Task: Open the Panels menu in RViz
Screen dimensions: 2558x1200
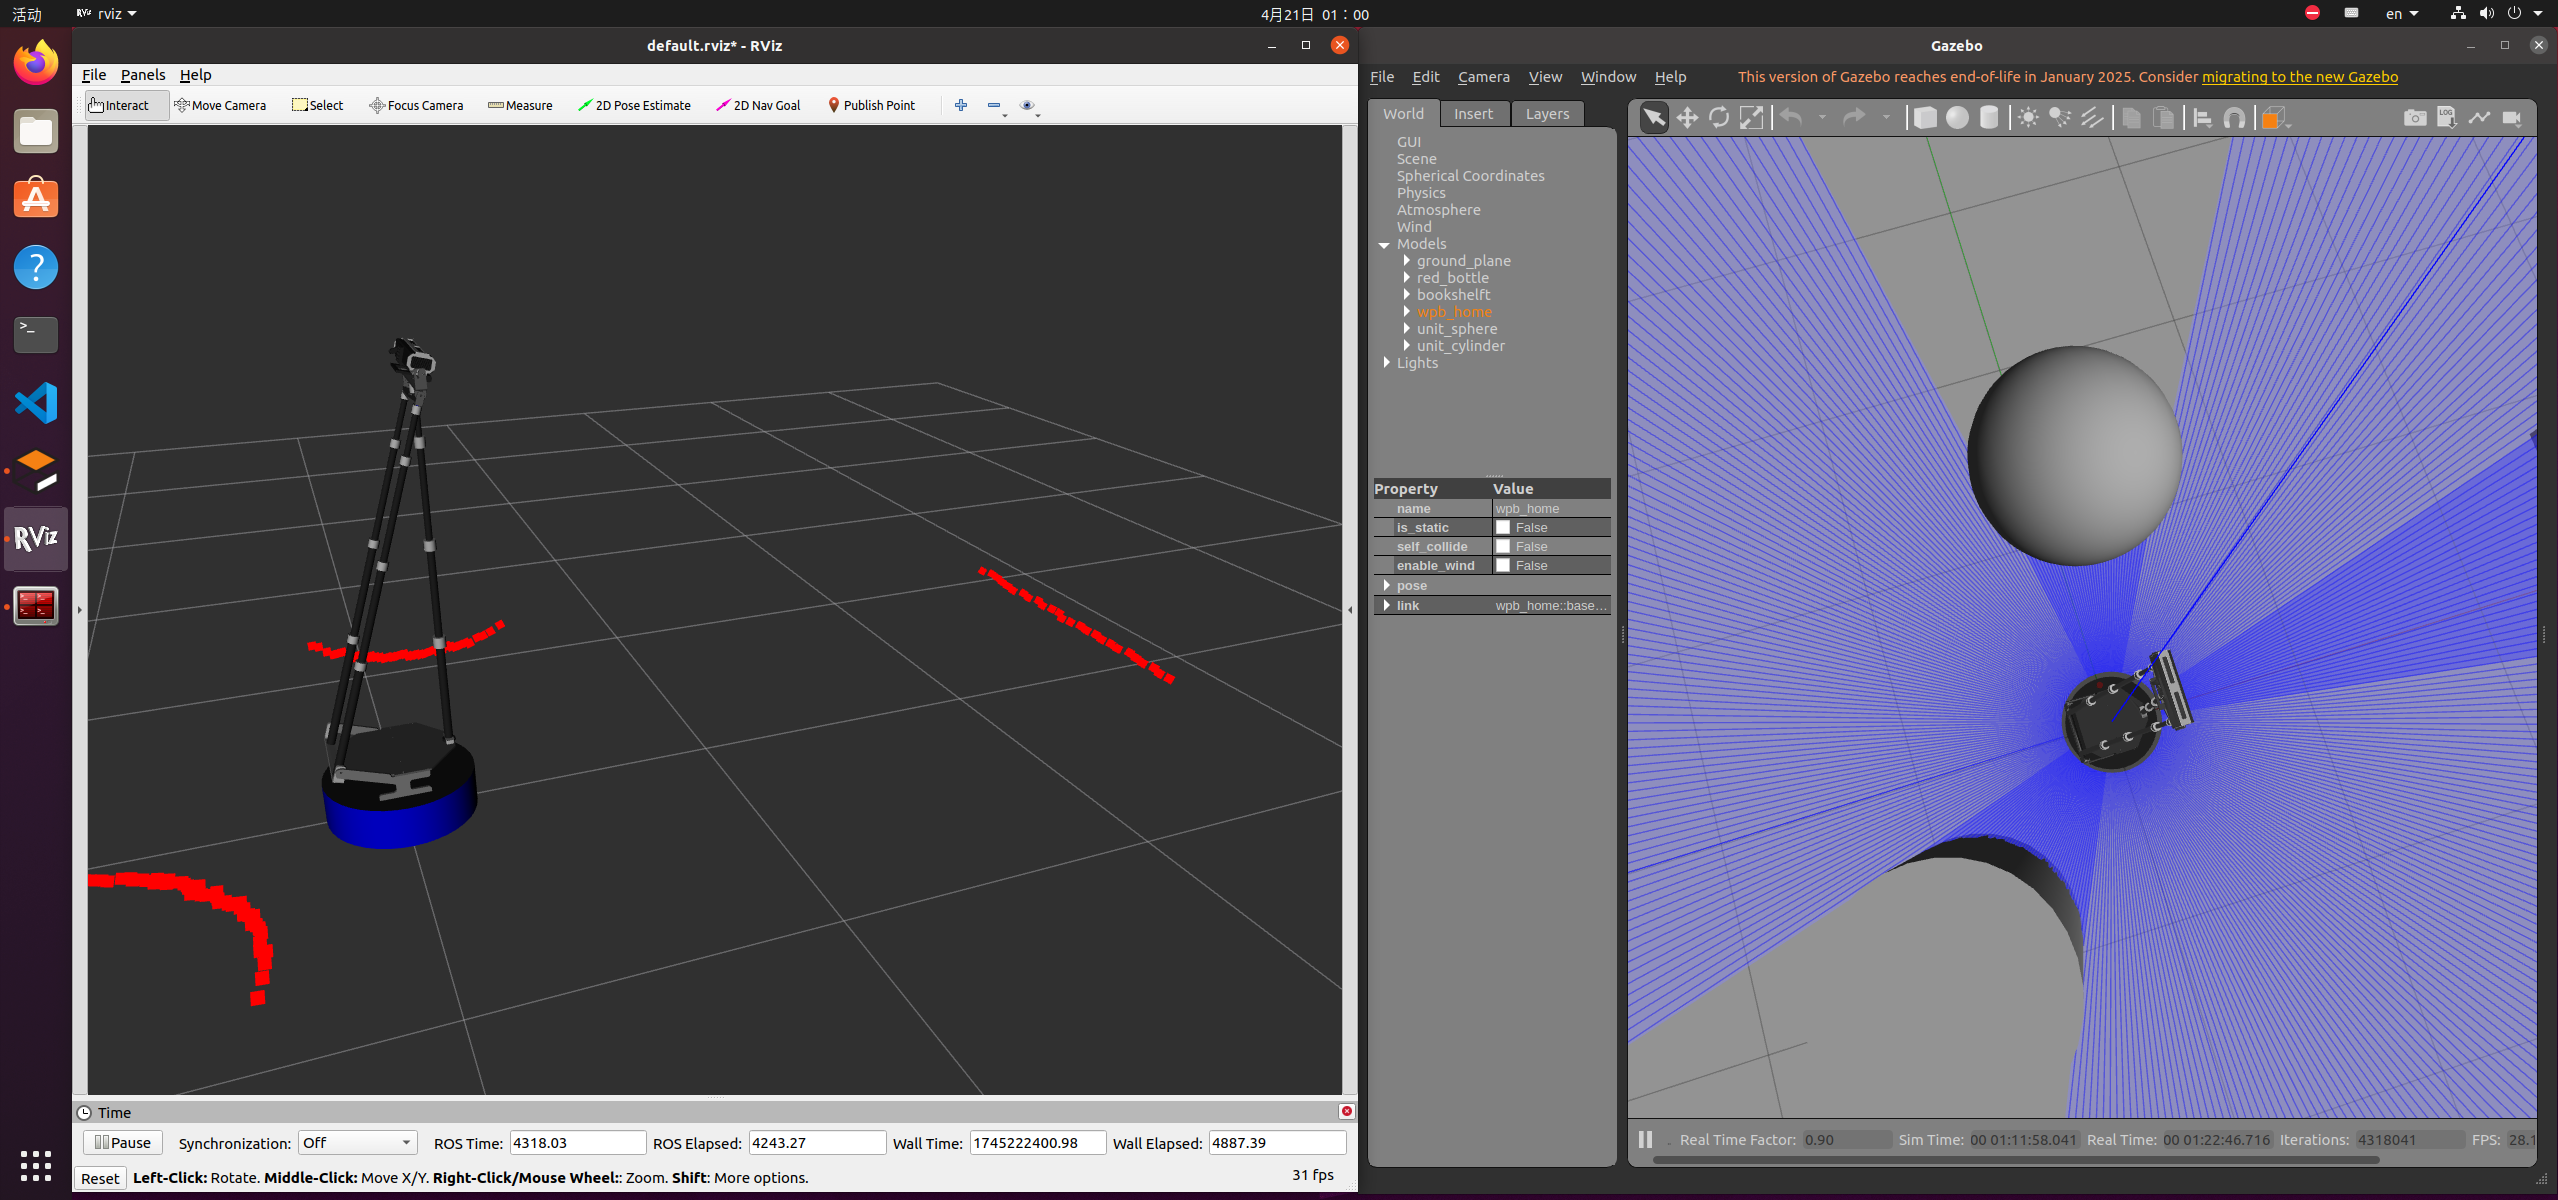Action: [x=143, y=75]
